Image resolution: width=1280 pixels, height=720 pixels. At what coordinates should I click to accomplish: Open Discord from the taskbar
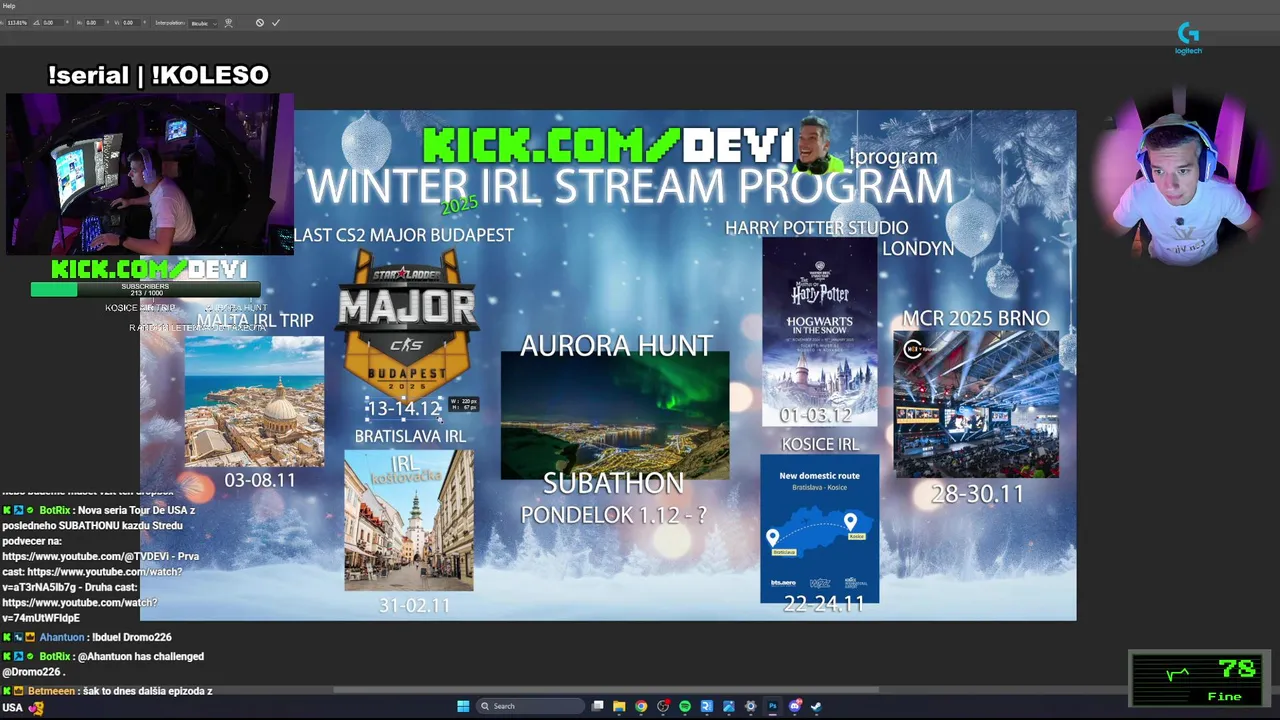coord(795,706)
